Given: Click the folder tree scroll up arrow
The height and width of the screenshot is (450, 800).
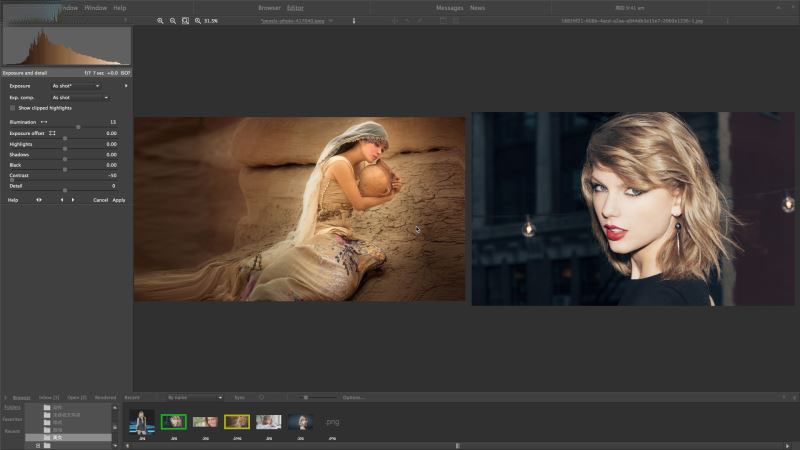Looking at the screenshot, I should pyautogui.click(x=115, y=407).
